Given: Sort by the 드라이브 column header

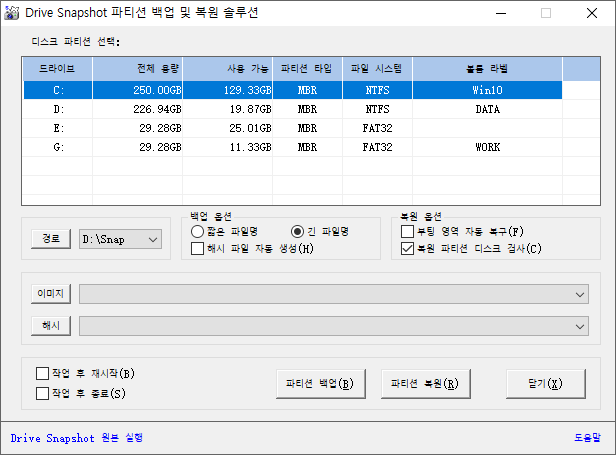Looking at the screenshot, I should coord(57,69).
